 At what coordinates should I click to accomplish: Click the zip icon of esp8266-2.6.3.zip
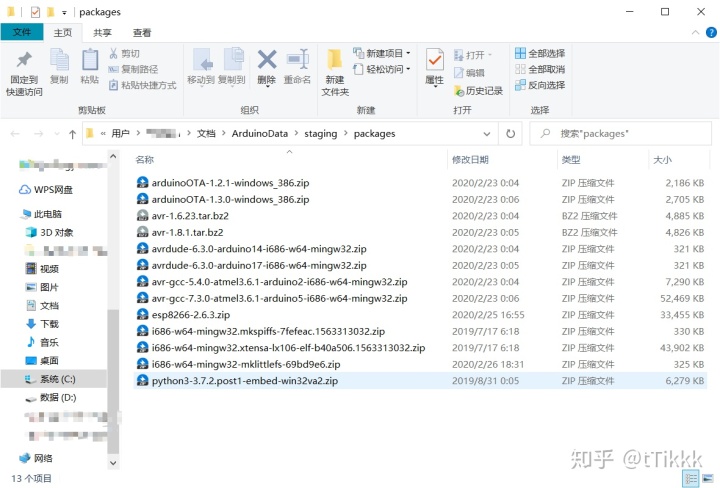tap(143, 314)
